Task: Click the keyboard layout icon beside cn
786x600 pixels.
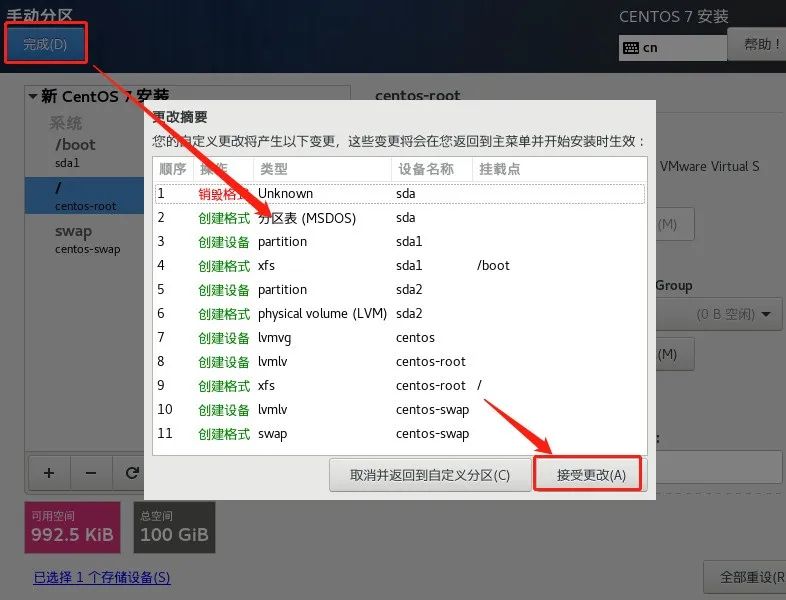Action: pos(631,48)
